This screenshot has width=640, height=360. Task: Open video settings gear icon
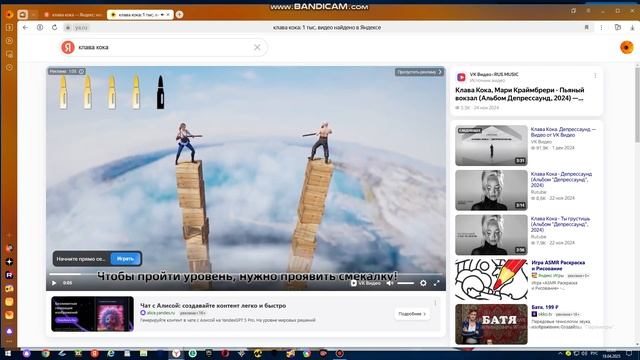[x=423, y=283]
